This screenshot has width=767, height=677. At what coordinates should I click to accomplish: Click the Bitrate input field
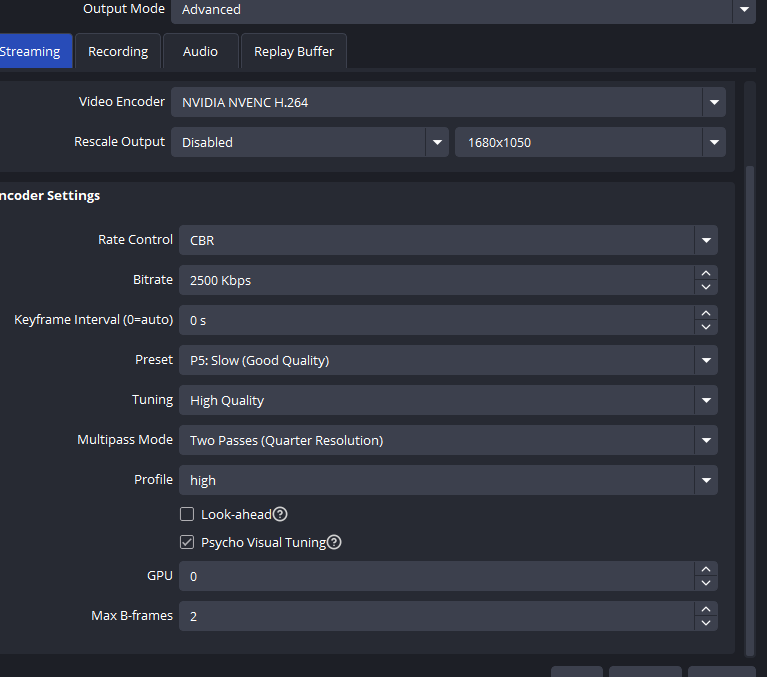click(436, 280)
